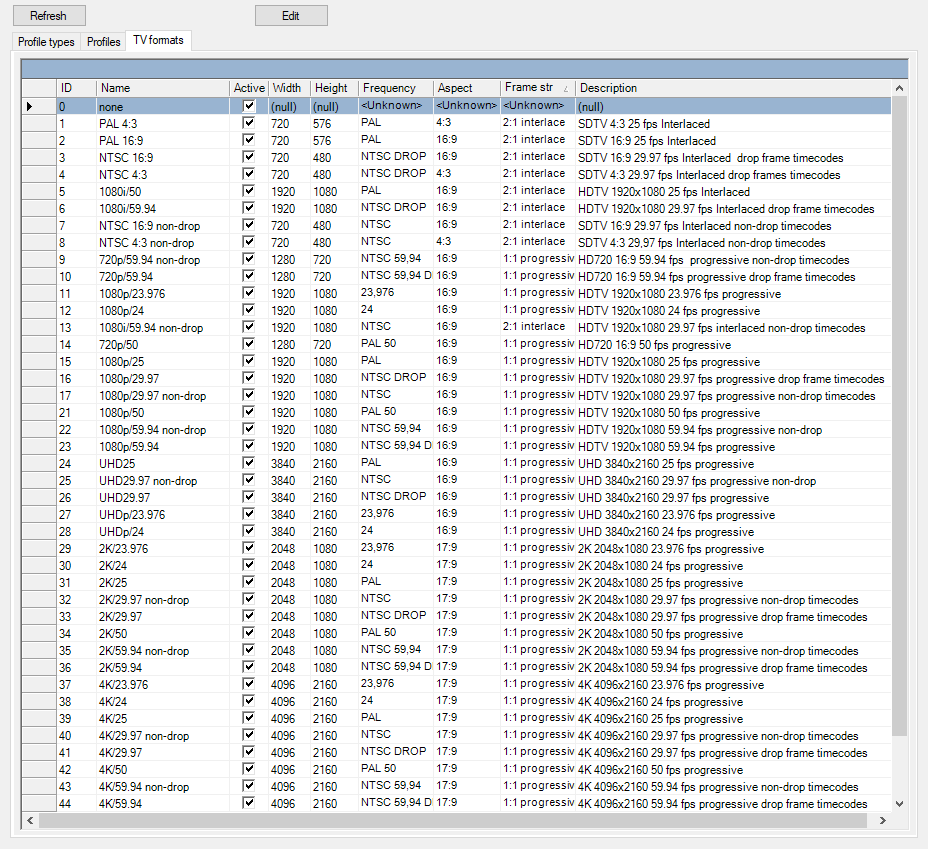Viewport: 928px width, 849px height.
Task: Toggle Active for 1080i/50
Action: click(x=249, y=191)
